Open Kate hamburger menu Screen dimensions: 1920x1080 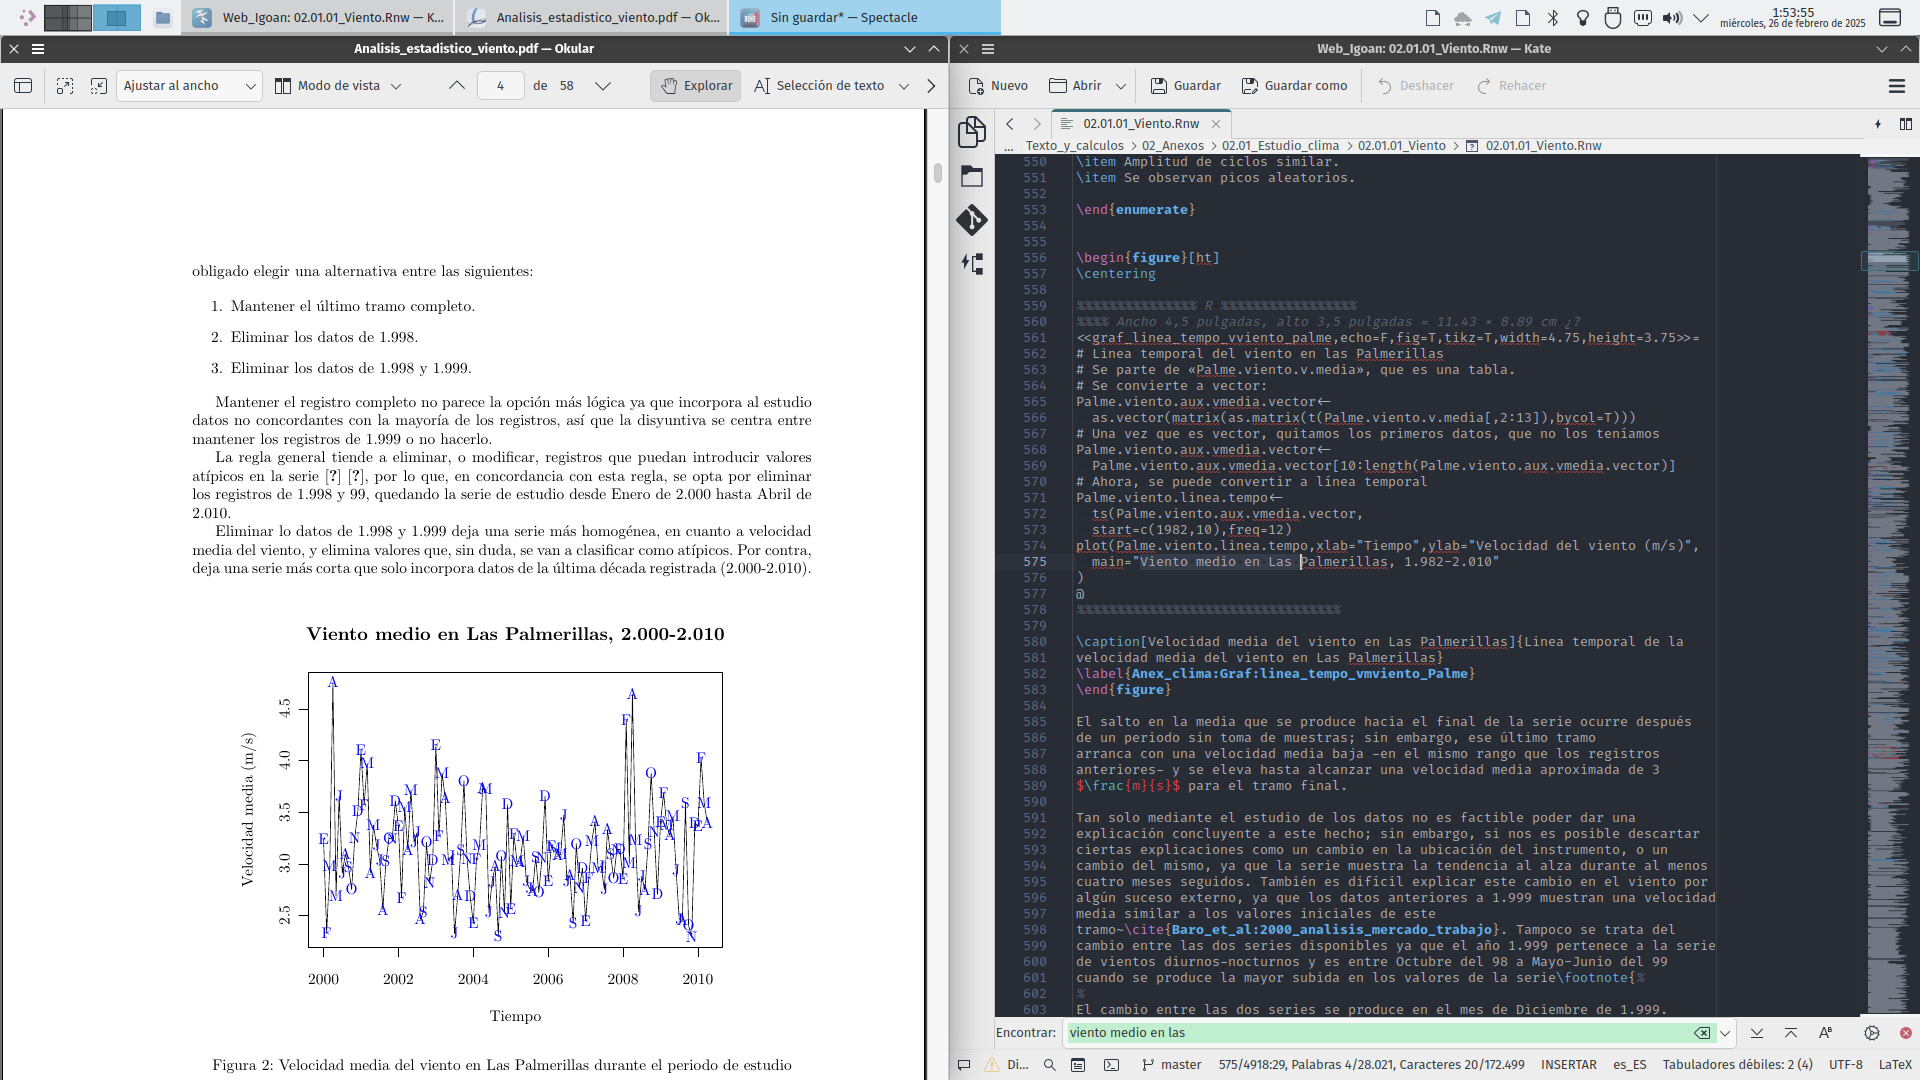click(1896, 86)
